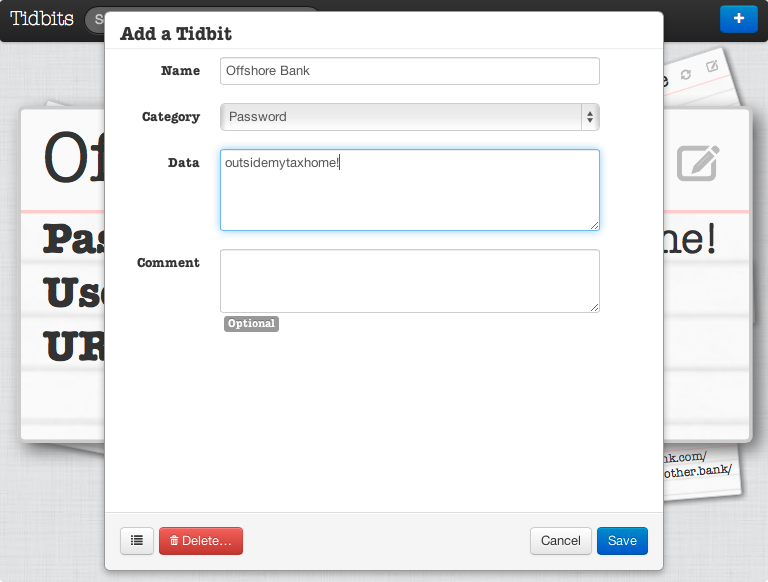
Task: Click the Name field containing Offshore Bank
Action: click(x=409, y=71)
